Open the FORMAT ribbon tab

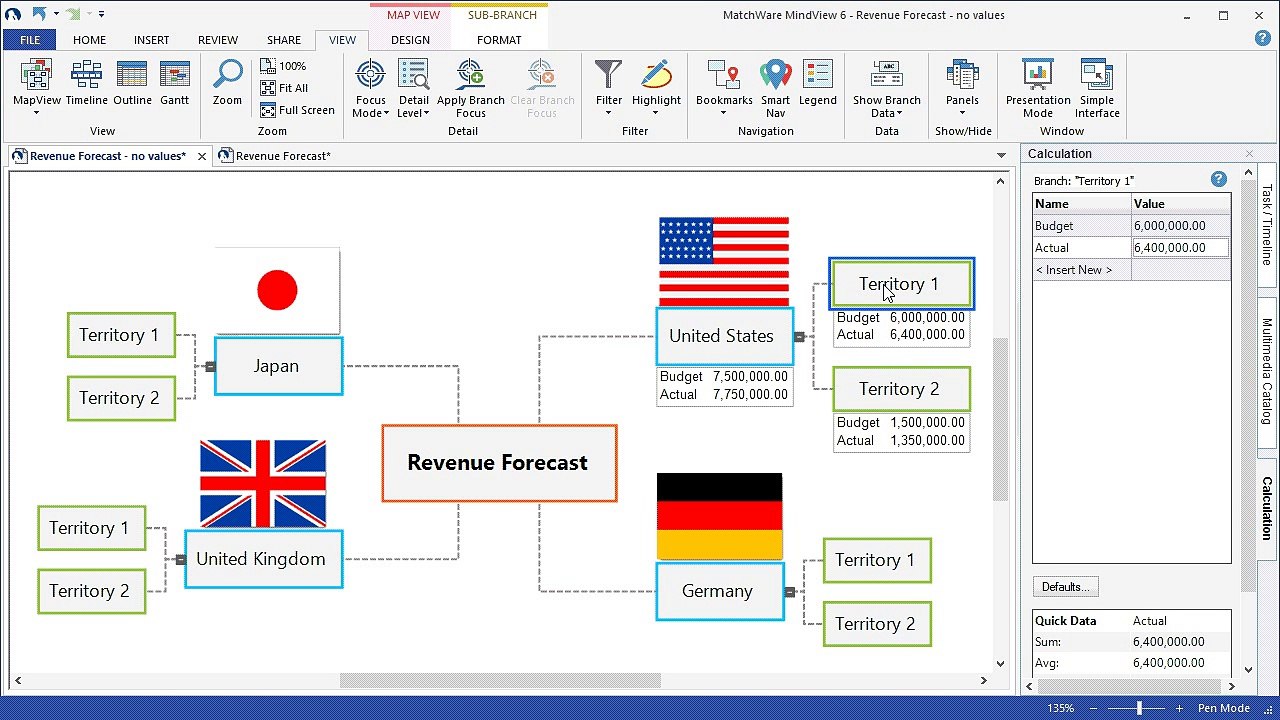[499, 40]
